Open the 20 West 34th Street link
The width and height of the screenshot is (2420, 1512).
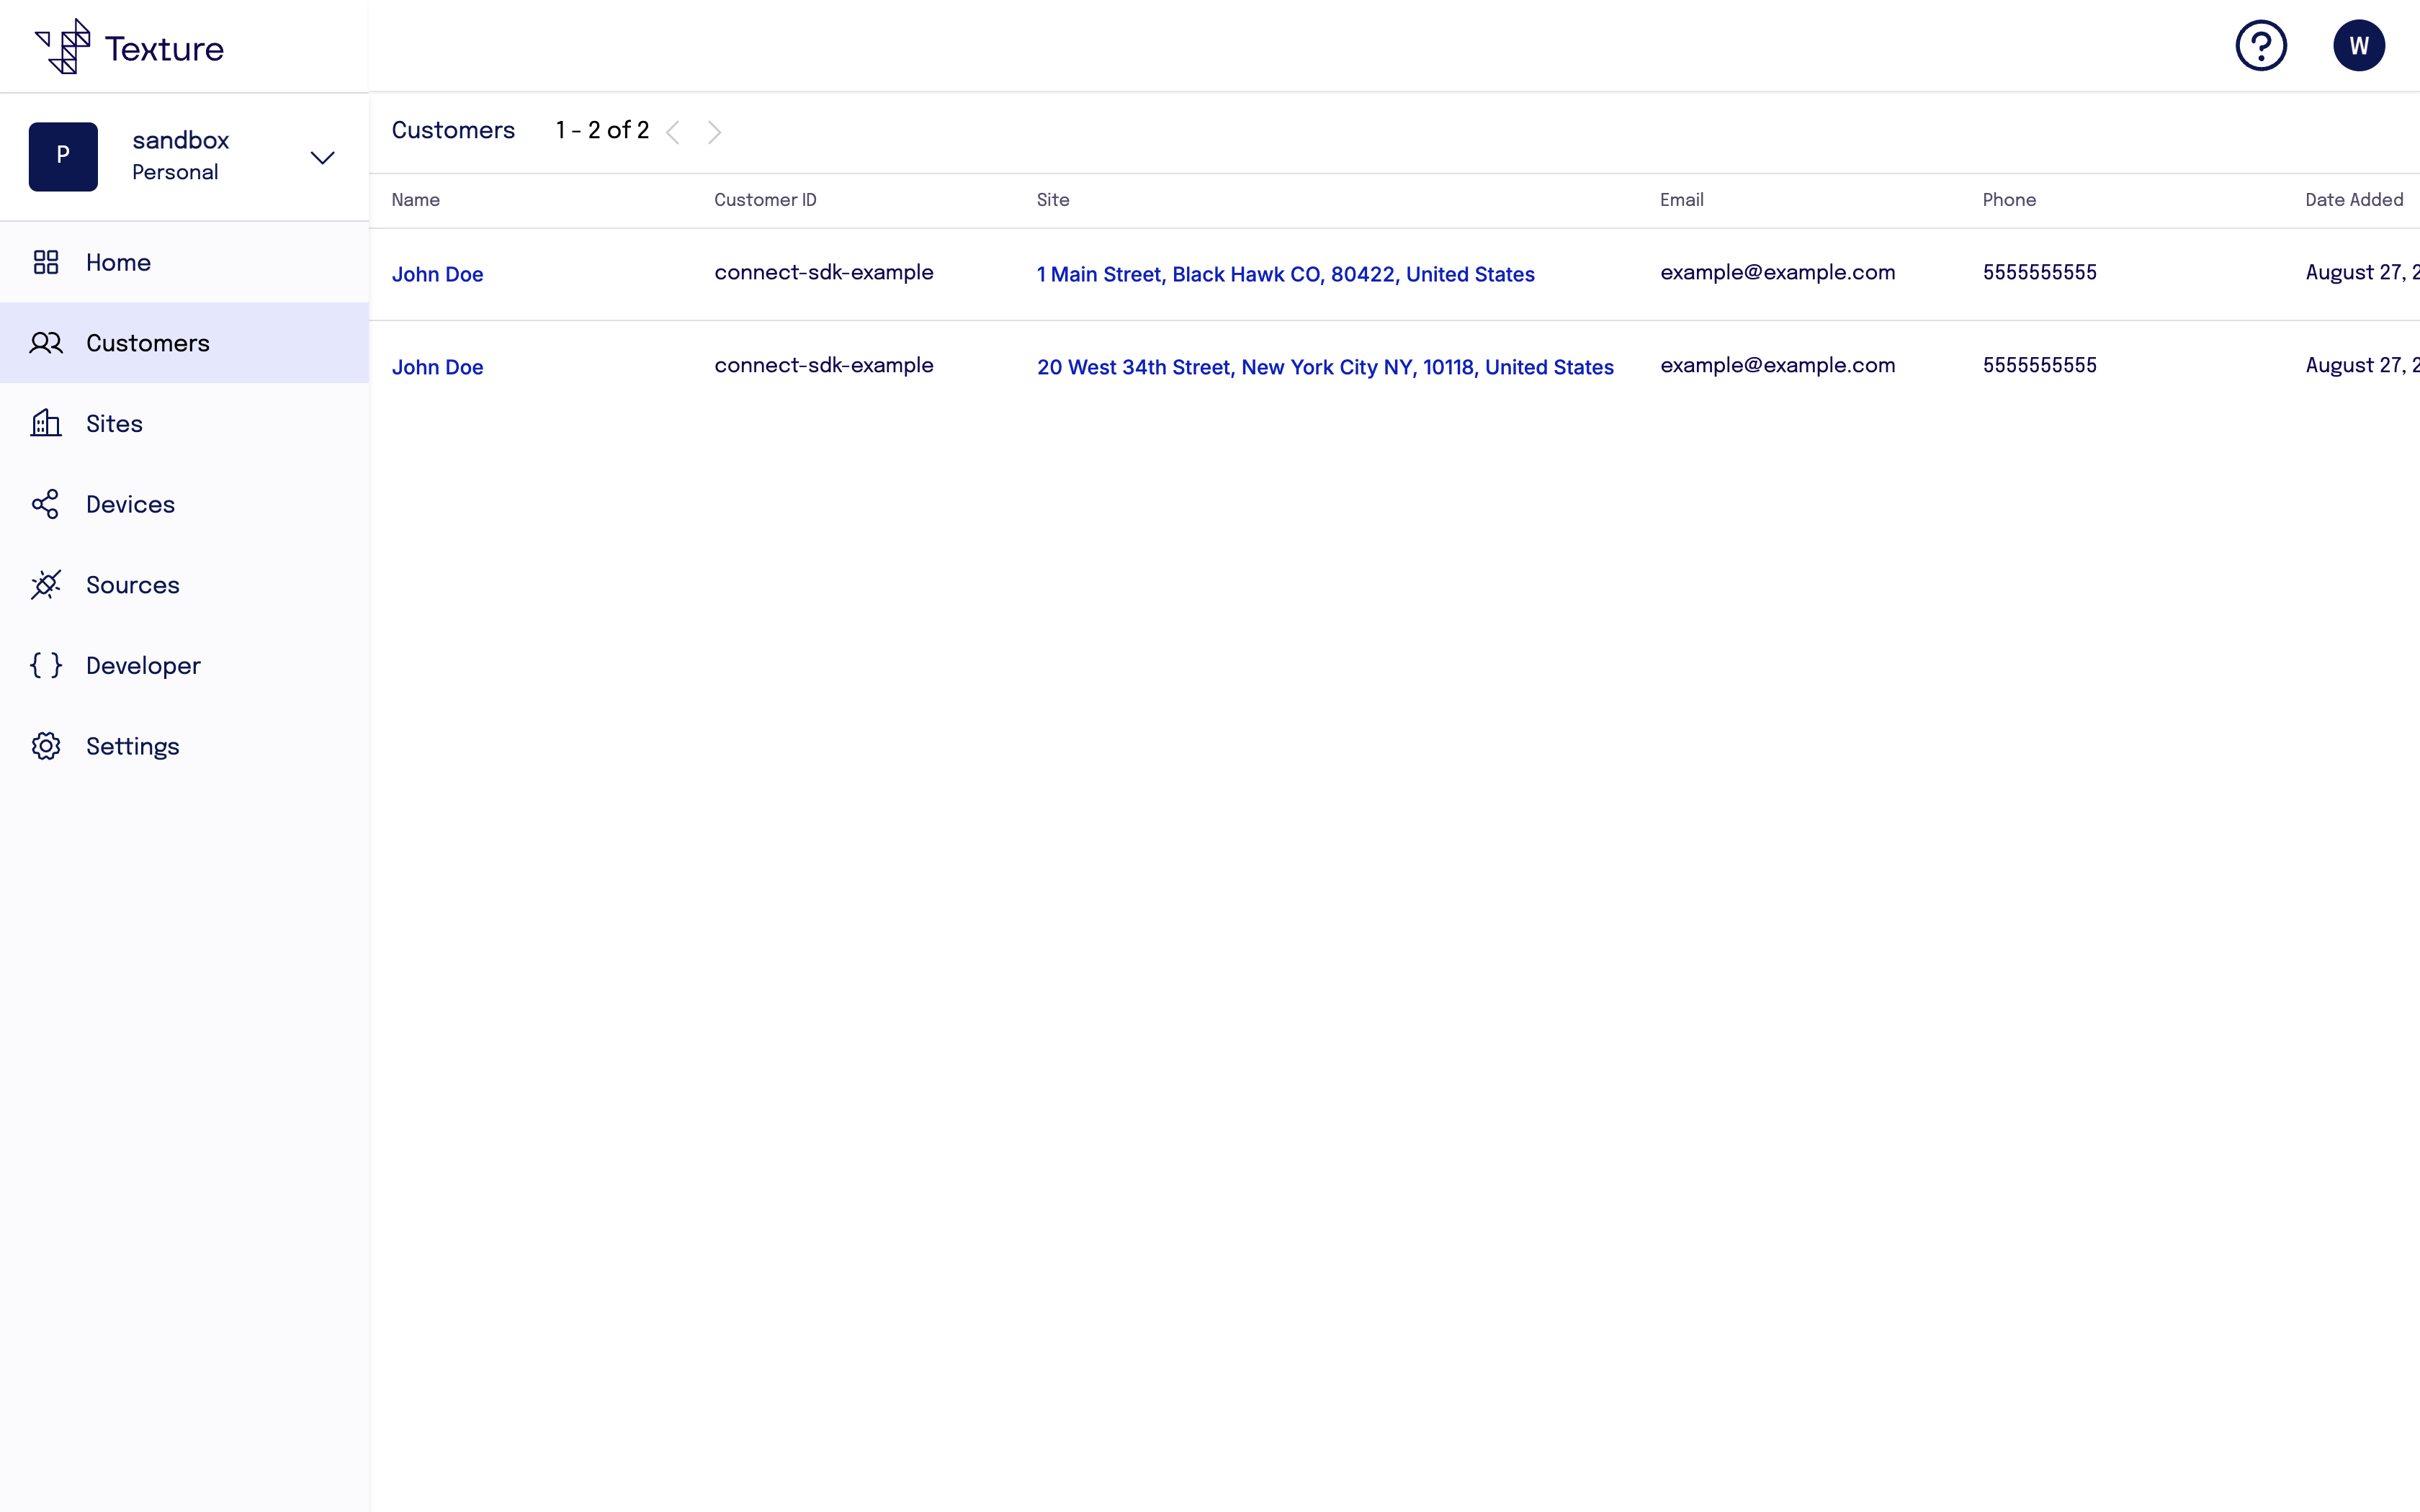pyautogui.click(x=1325, y=367)
